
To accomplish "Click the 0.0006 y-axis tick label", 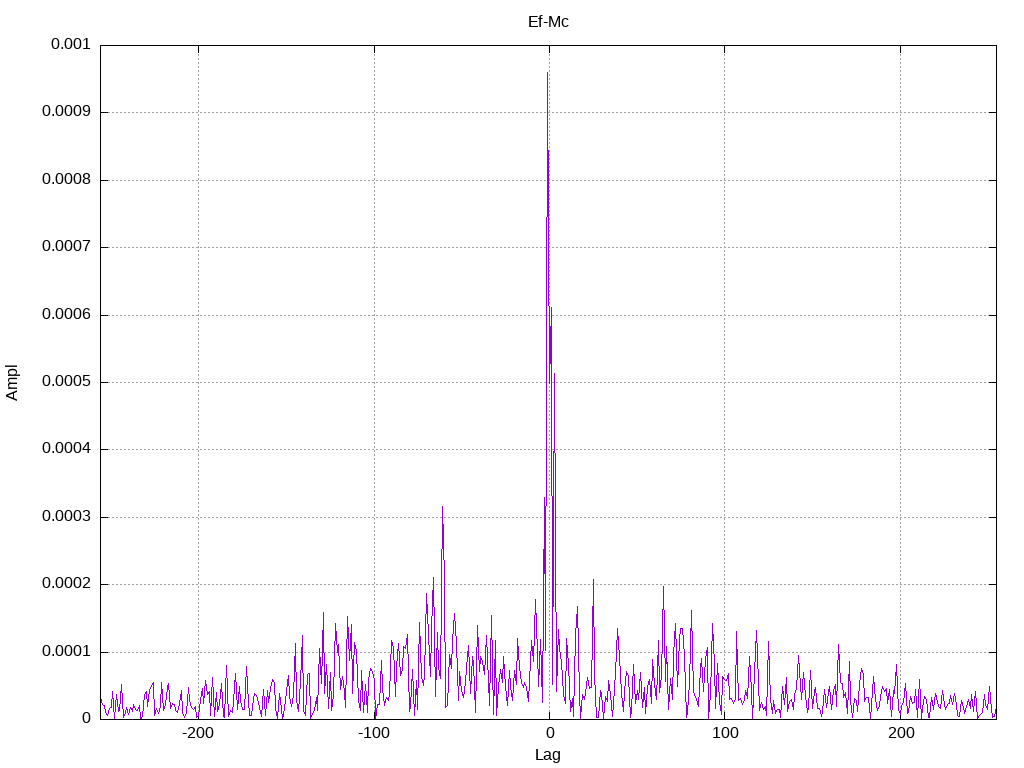I will point(67,314).
